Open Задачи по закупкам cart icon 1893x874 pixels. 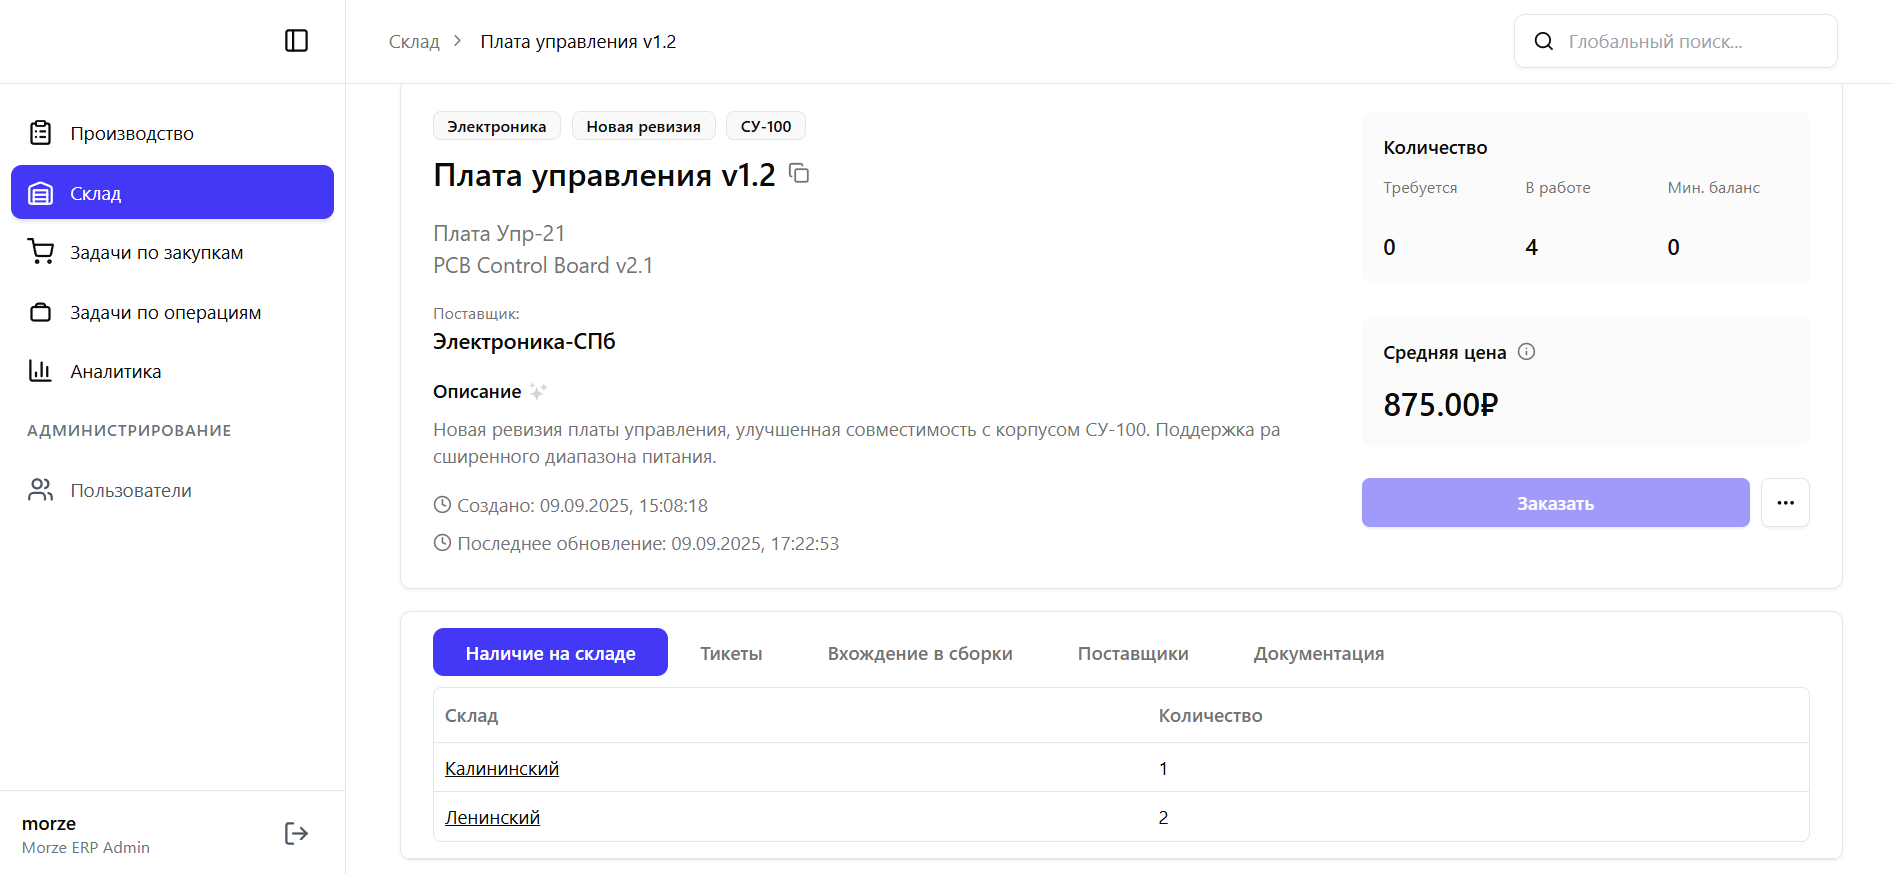[x=41, y=252]
